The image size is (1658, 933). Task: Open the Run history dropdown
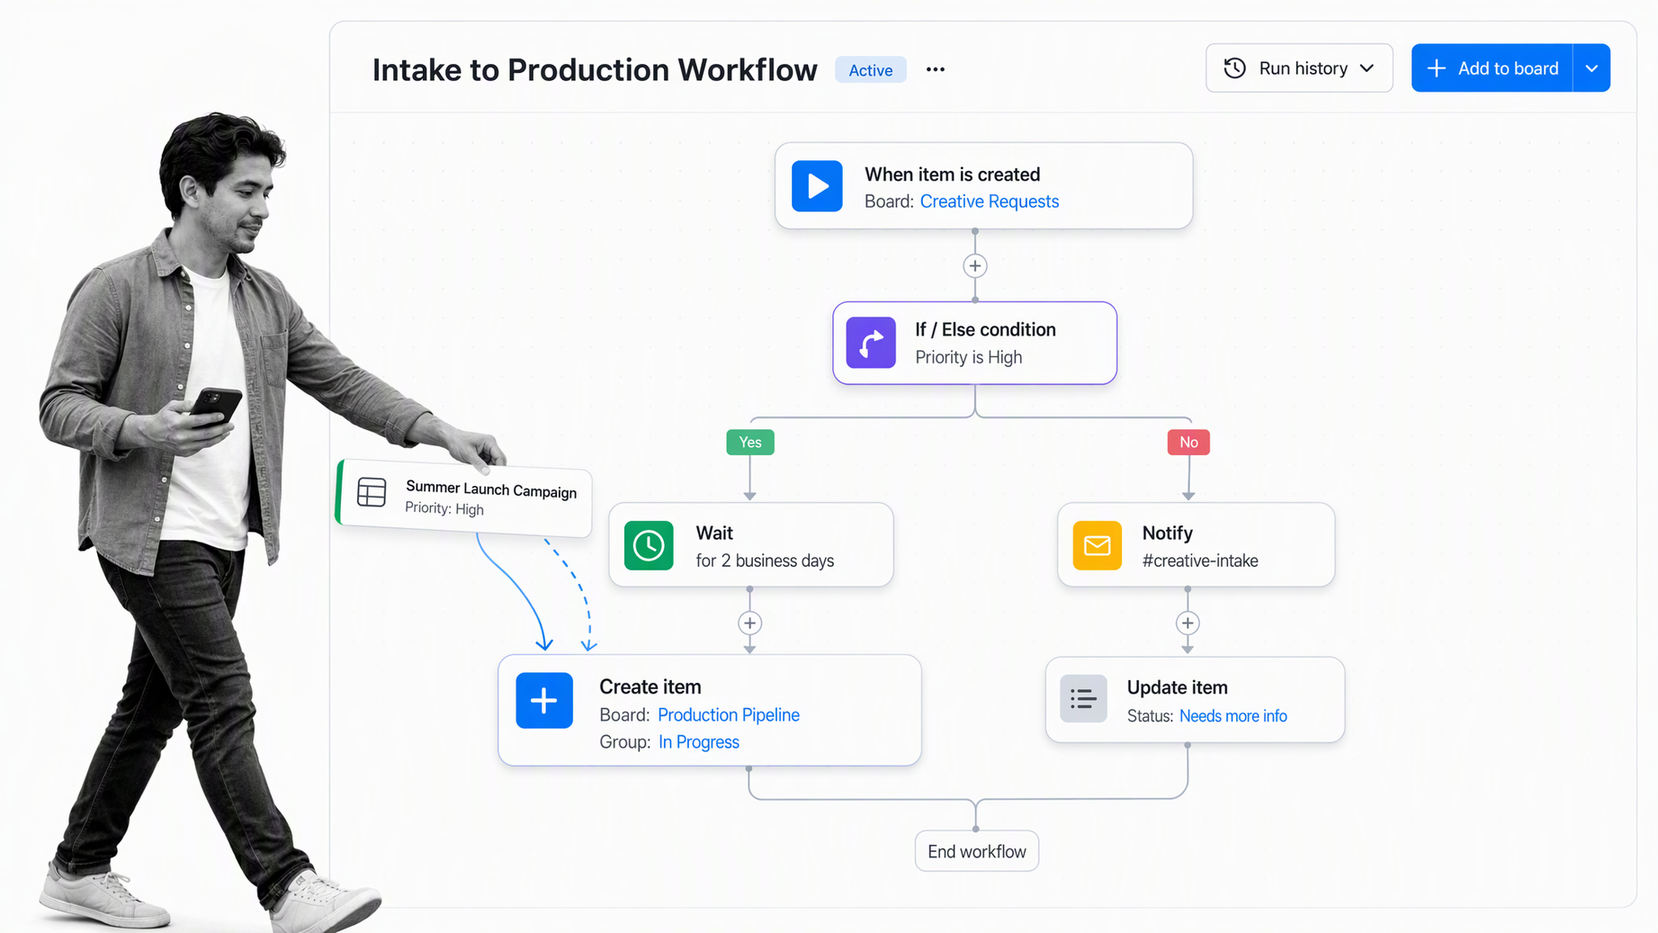pyautogui.click(x=1299, y=68)
